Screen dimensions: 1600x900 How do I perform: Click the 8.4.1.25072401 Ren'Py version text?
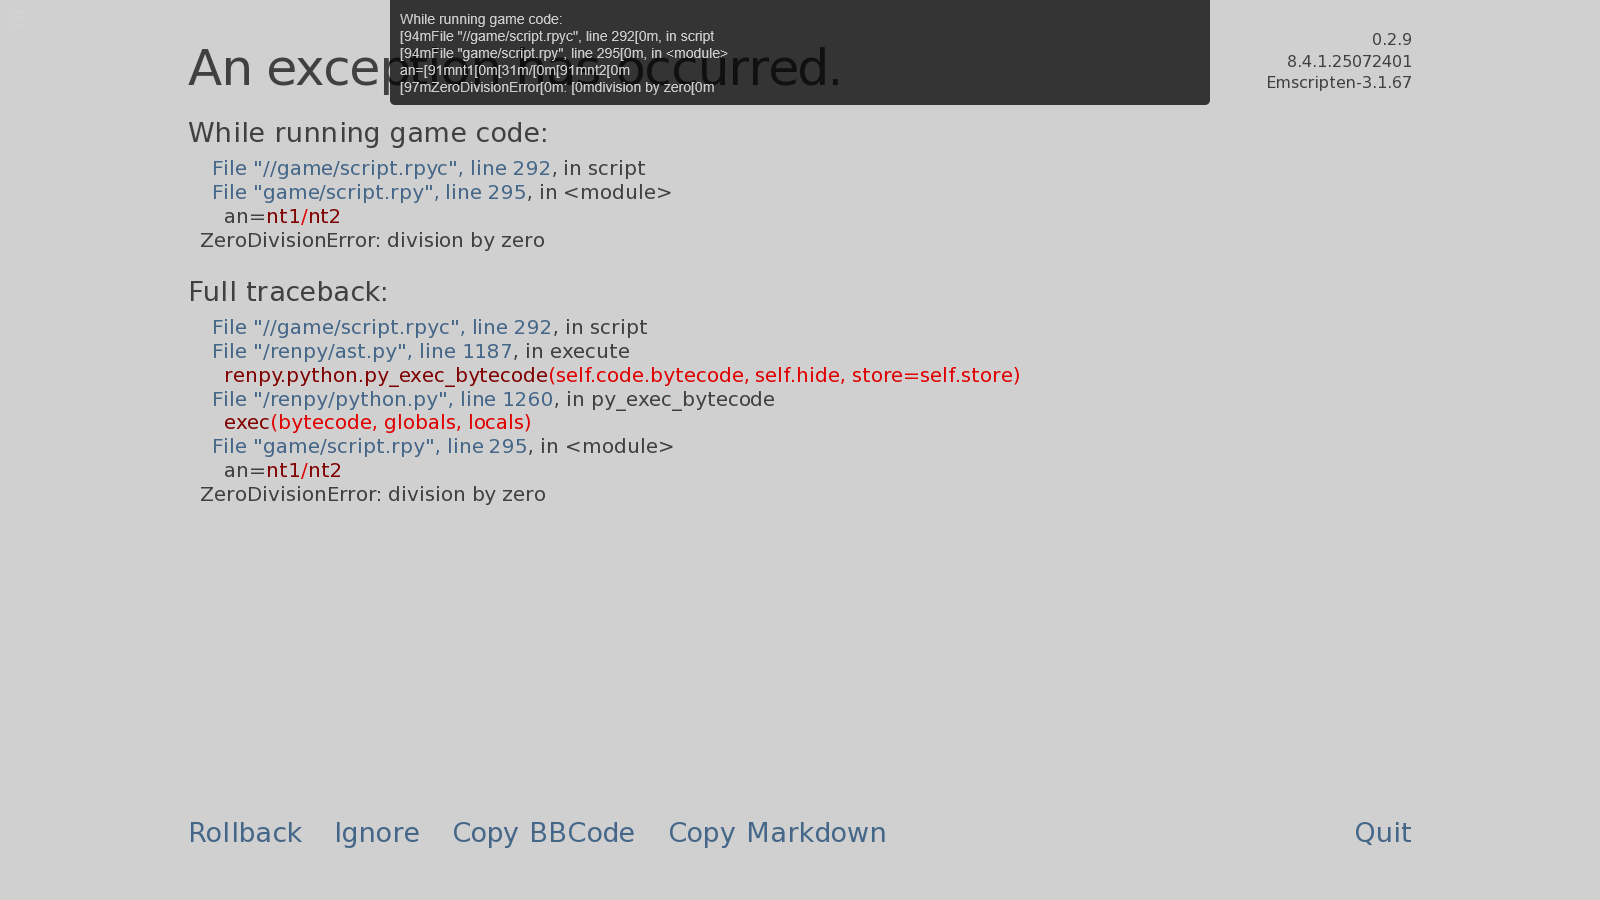pos(1349,61)
